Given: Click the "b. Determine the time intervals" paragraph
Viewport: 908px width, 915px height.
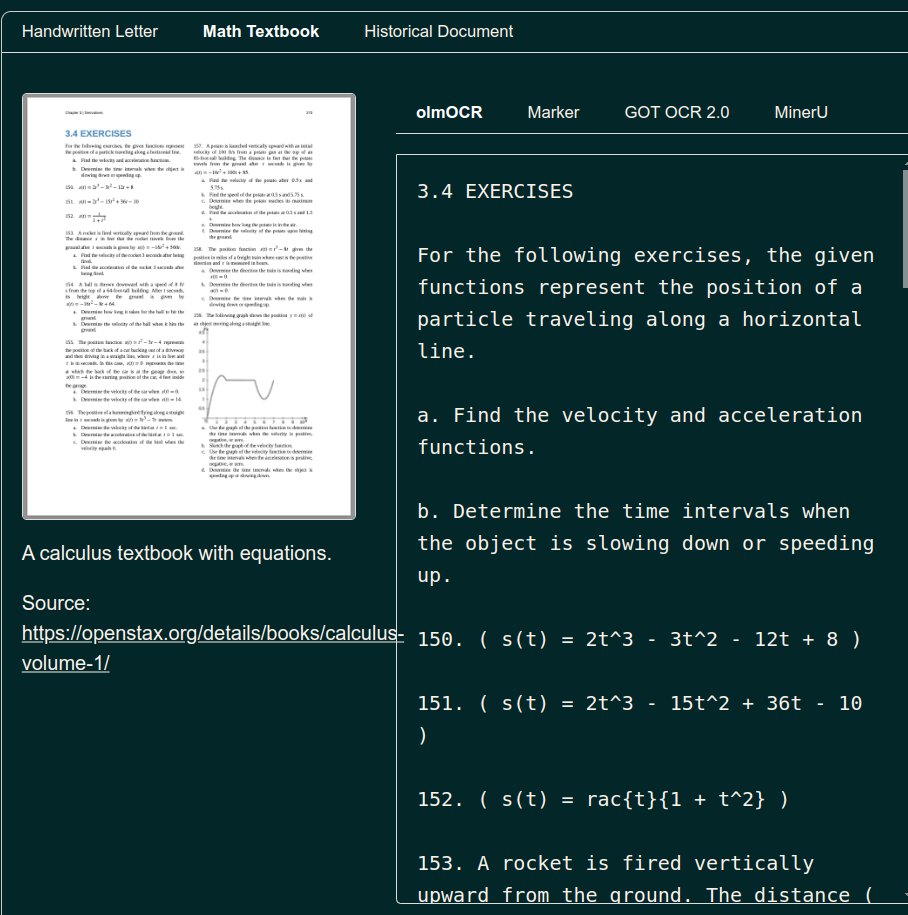Looking at the screenshot, I should pyautogui.click(x=645, y=543).
